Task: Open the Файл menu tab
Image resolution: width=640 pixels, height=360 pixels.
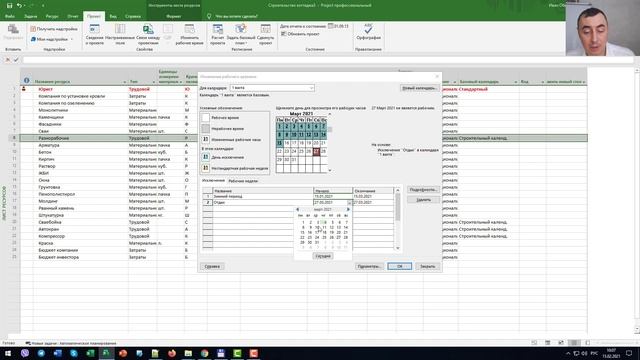Action: 10,16
